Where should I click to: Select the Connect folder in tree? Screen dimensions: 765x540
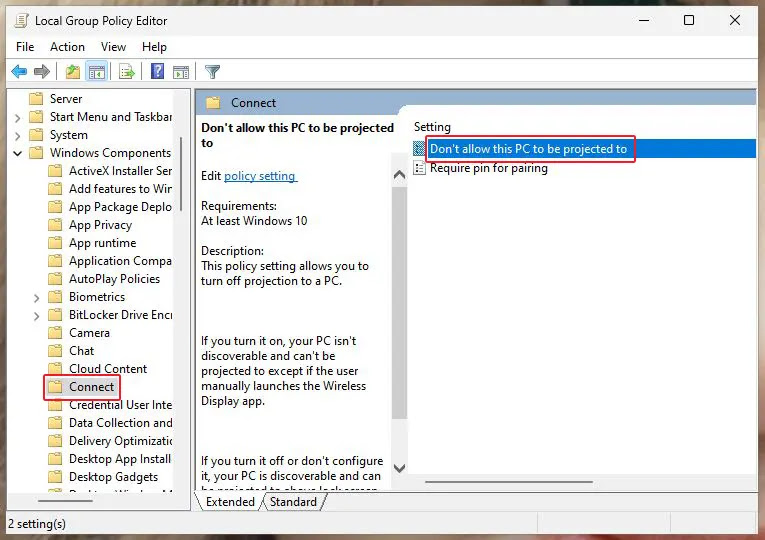click(x=91, y=387)
